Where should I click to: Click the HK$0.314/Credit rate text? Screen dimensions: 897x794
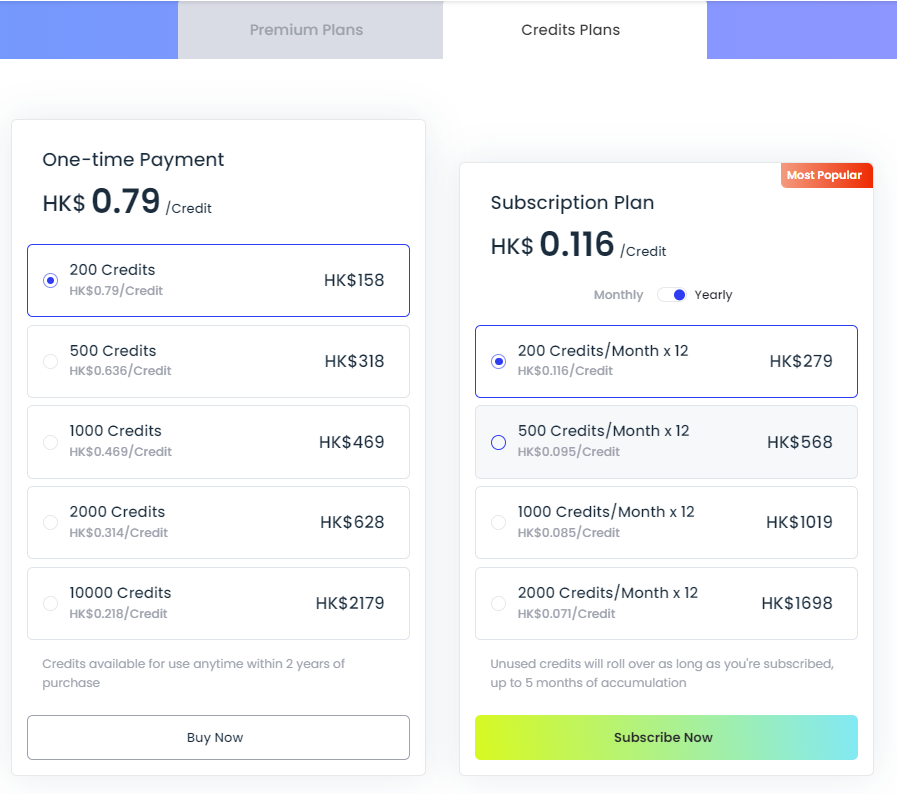coord(118,533)
